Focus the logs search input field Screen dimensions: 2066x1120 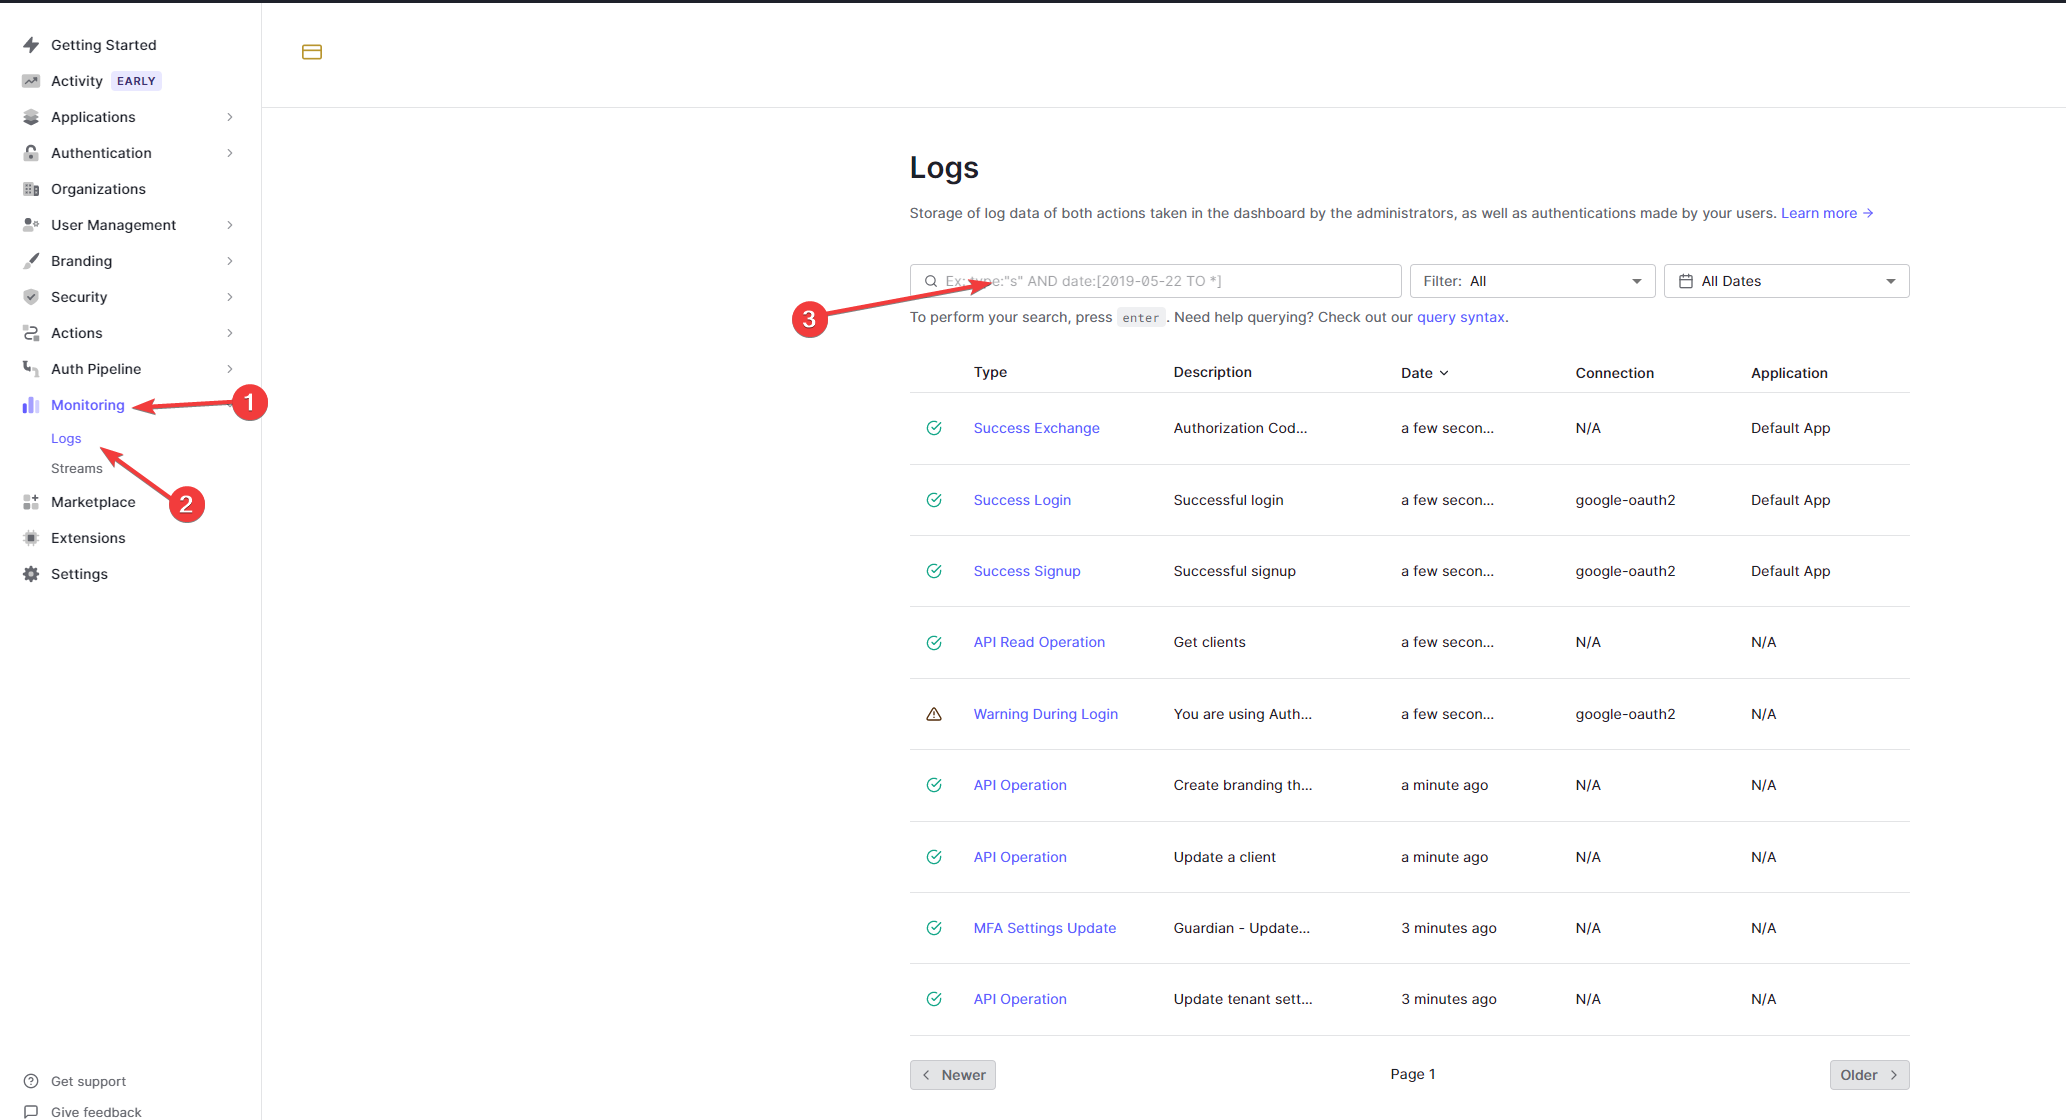point(1156,281)
